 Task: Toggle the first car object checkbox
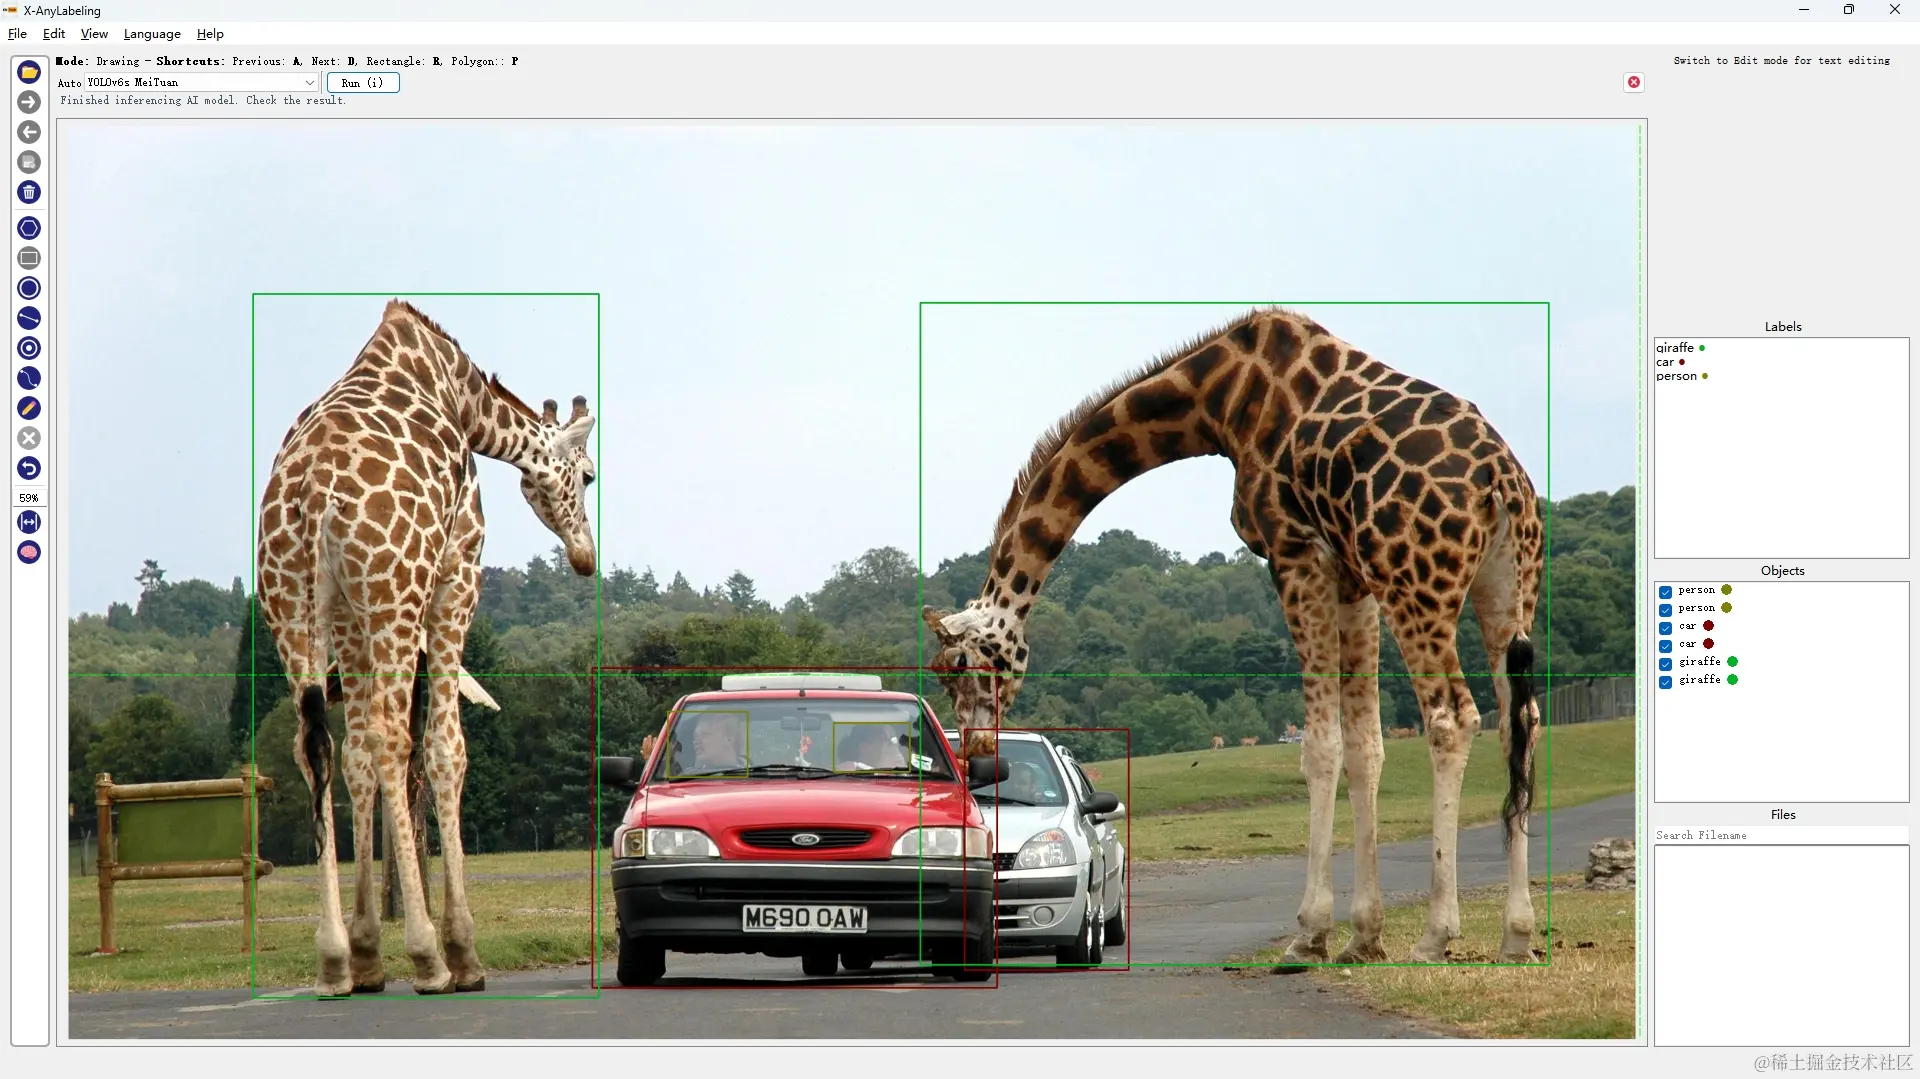tap(1665, 628)
